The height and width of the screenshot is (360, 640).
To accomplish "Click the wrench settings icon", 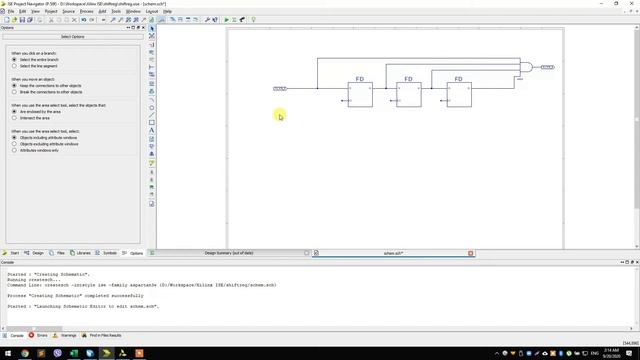I will click(207, 20).
